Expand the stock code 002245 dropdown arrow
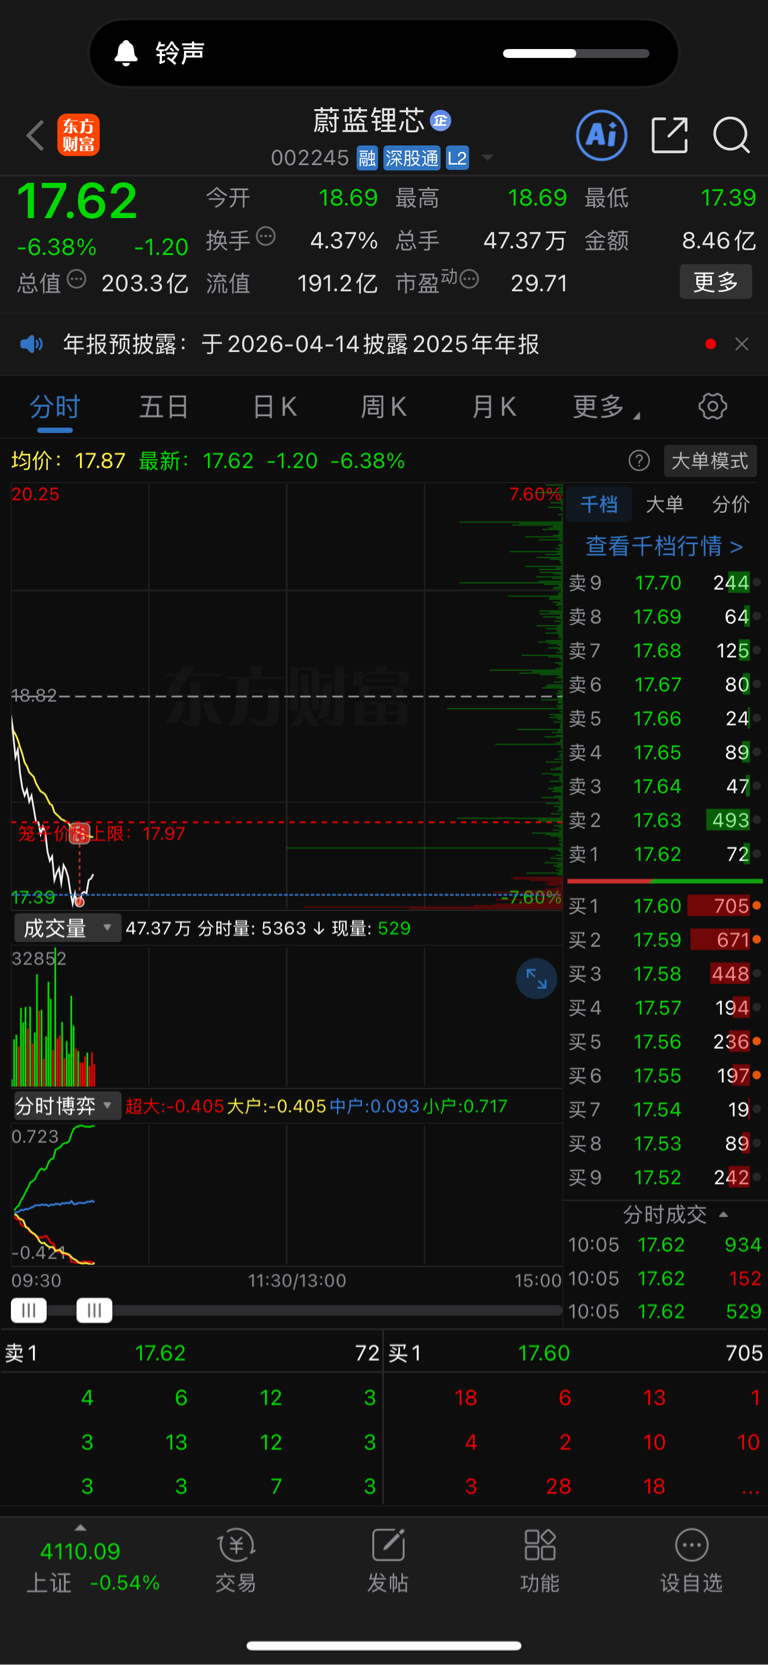 tap(488, 158)
